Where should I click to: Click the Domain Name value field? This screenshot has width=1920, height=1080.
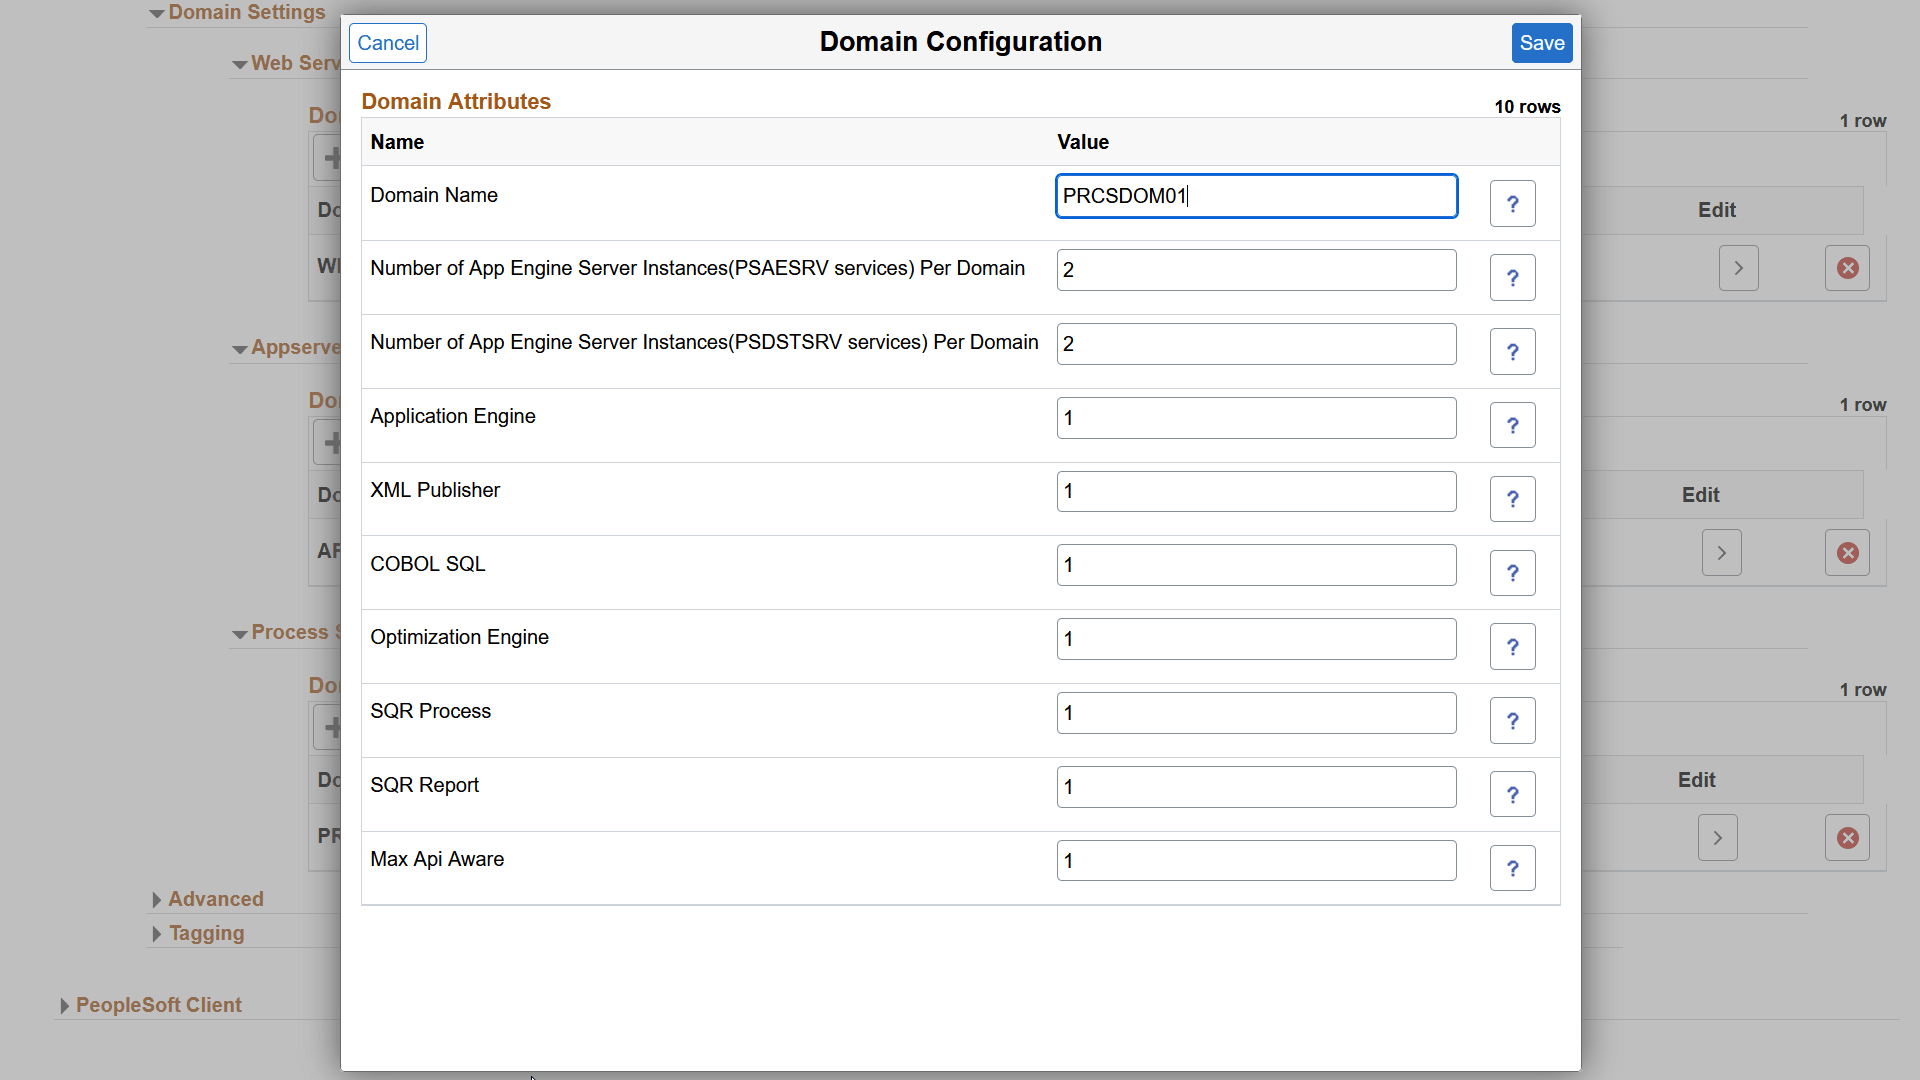pos(1256,196)
